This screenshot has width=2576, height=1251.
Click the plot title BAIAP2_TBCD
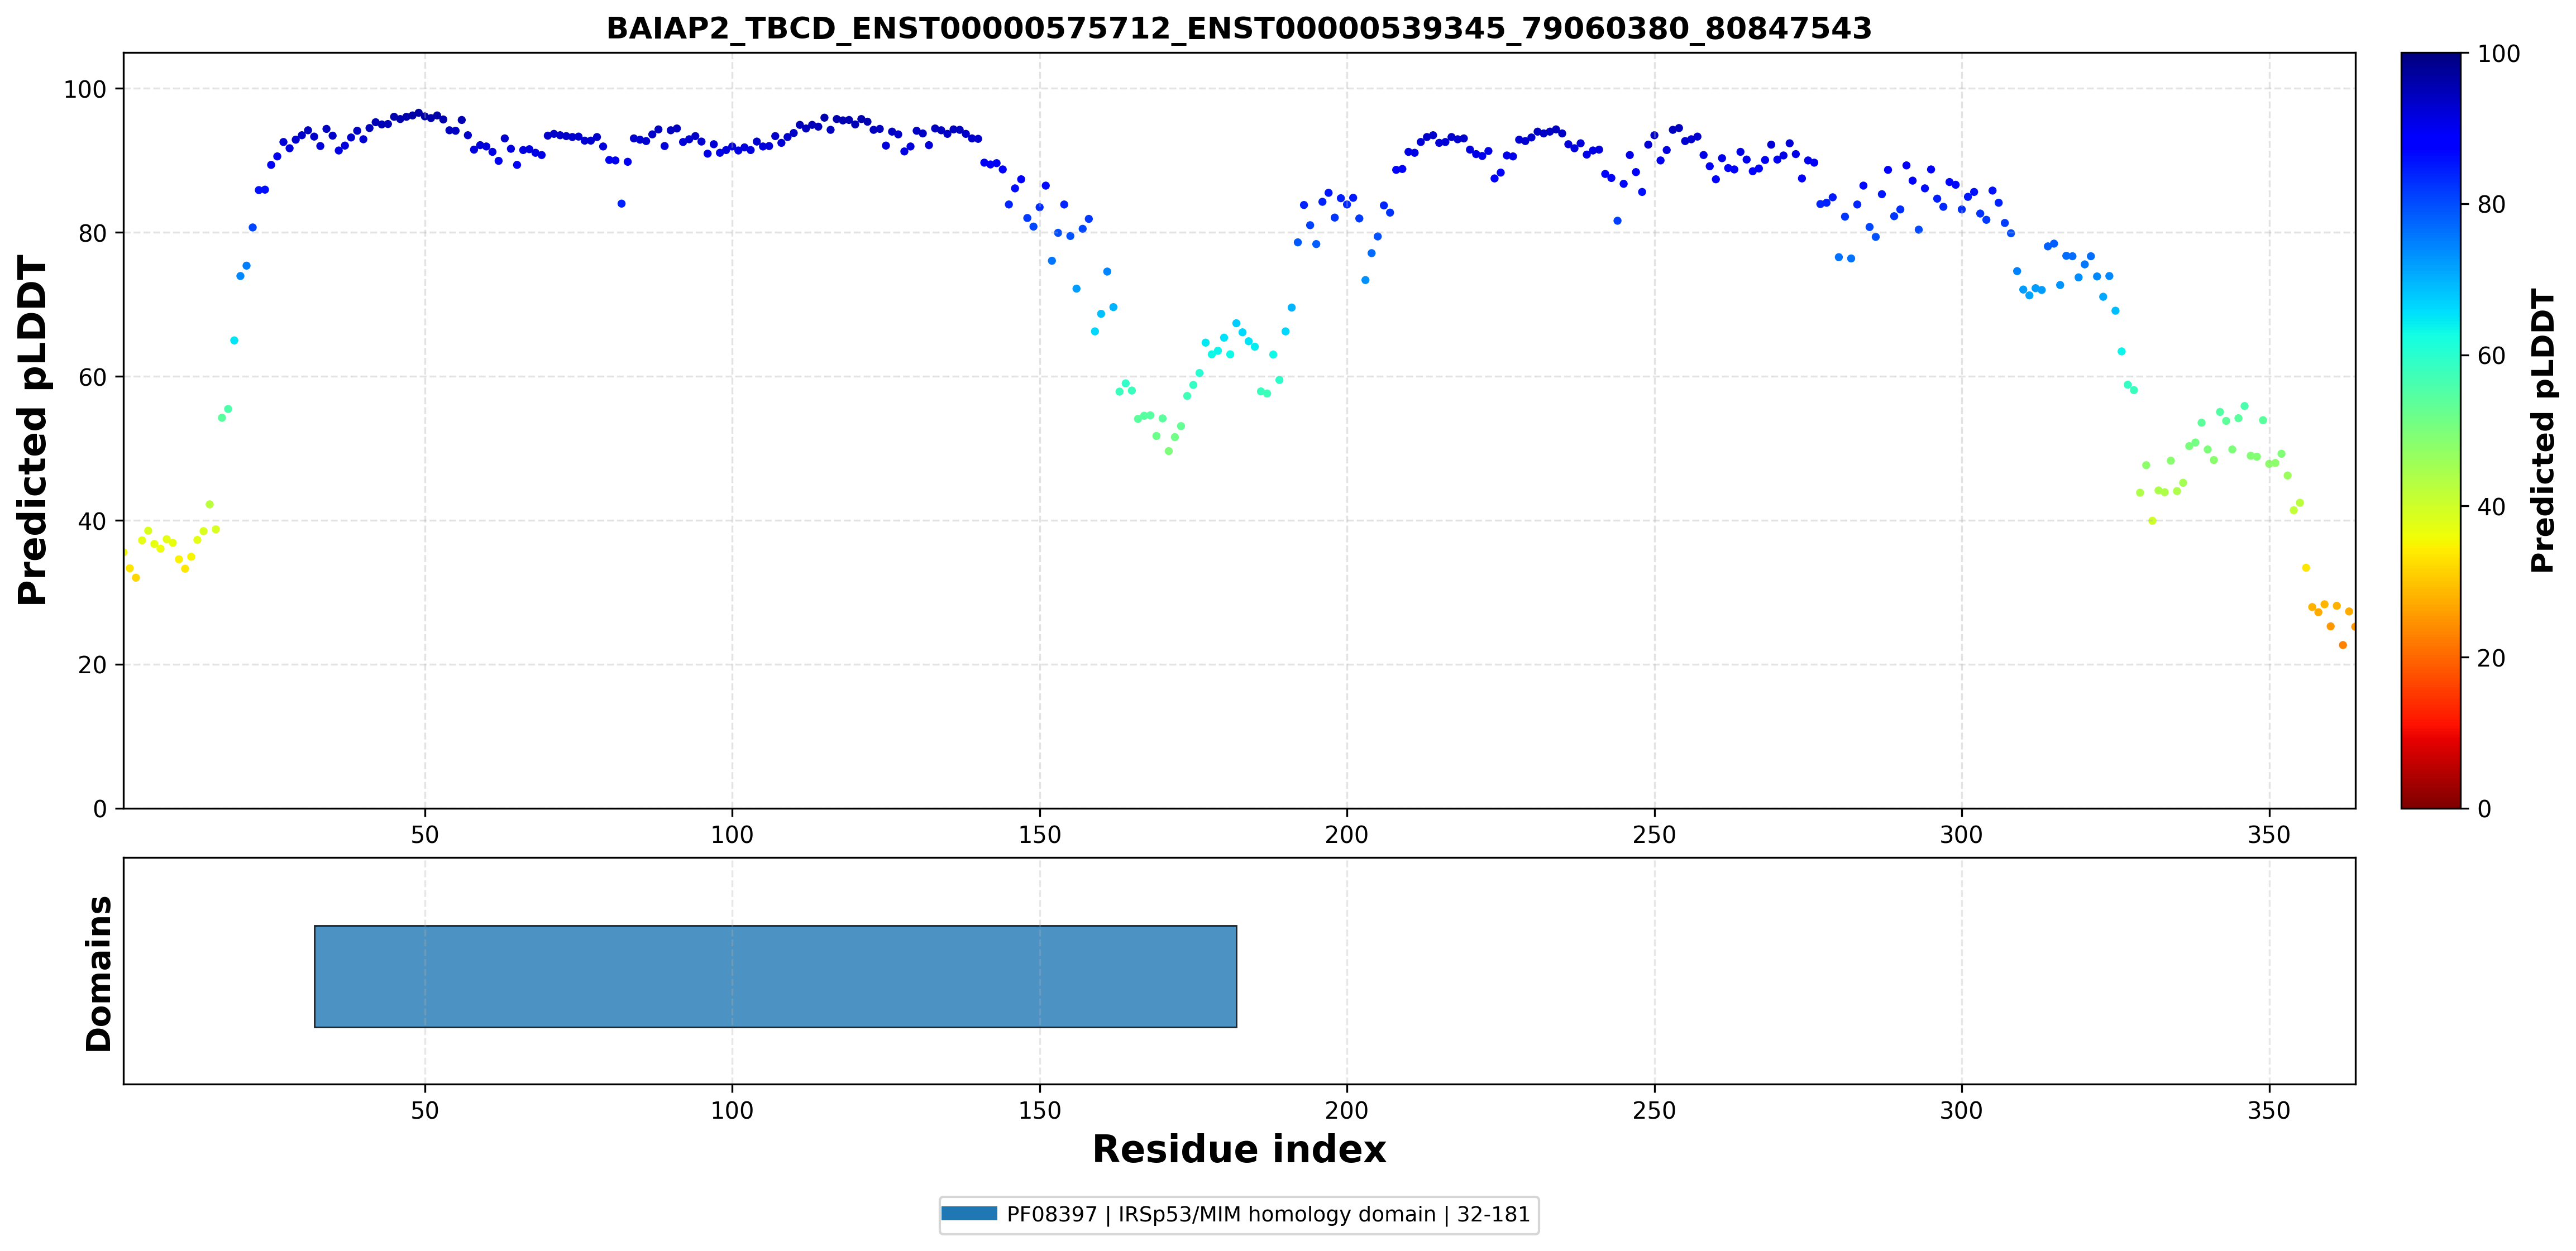tap(1239, 28)
